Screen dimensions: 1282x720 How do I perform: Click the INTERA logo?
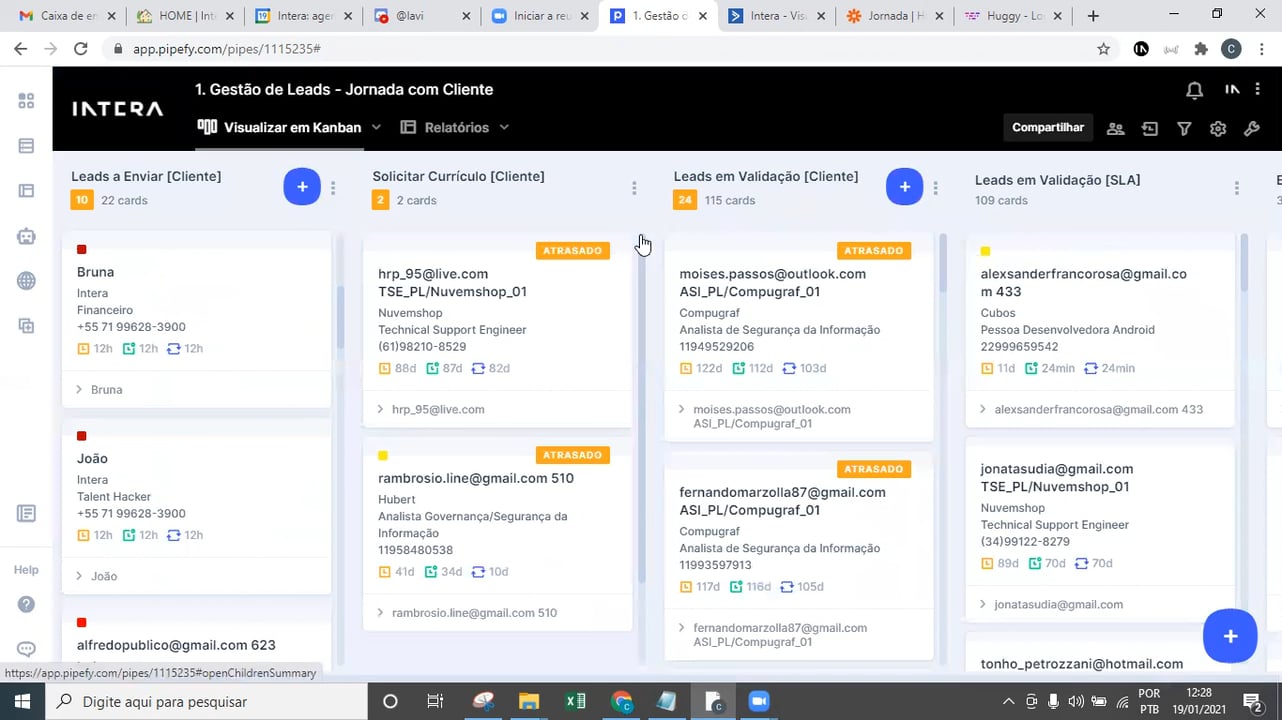pyautogui.click(x=118, y=109)
